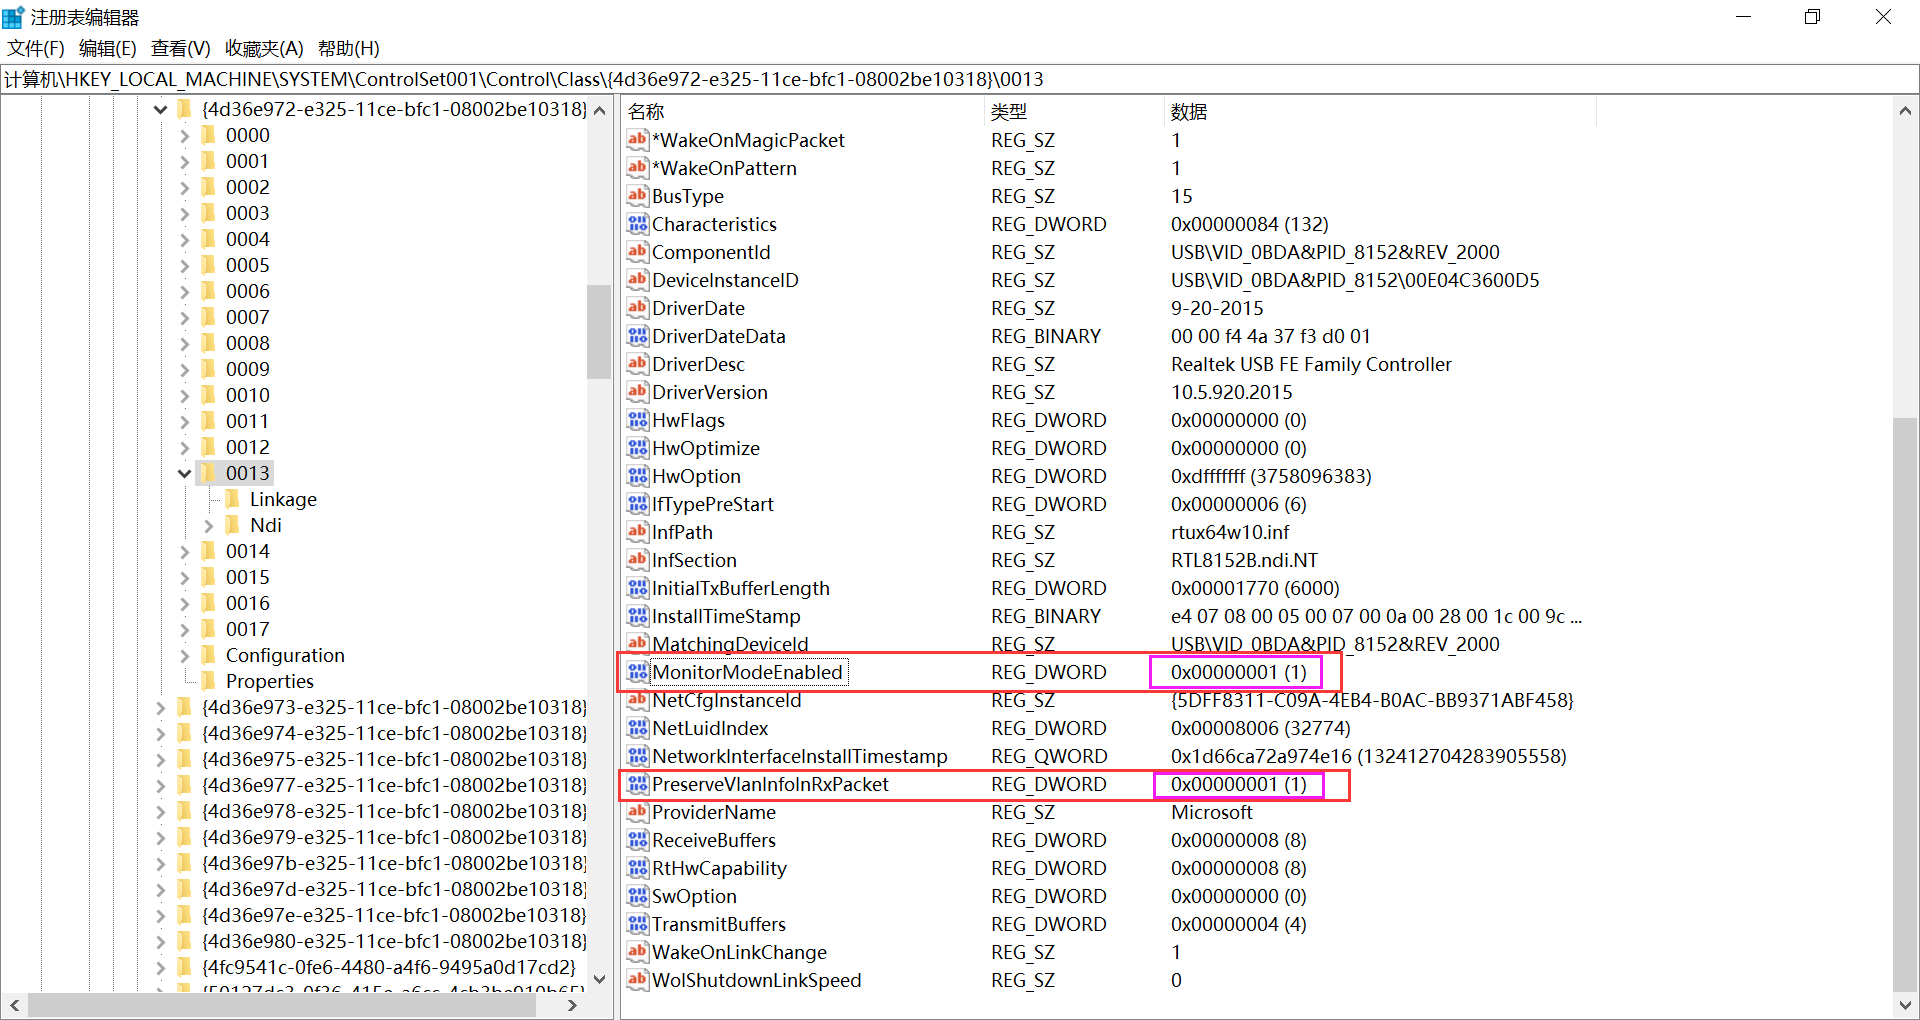Select the DriverVersion value name
Screen dimensions: 1920x1020
click(710, 392)
